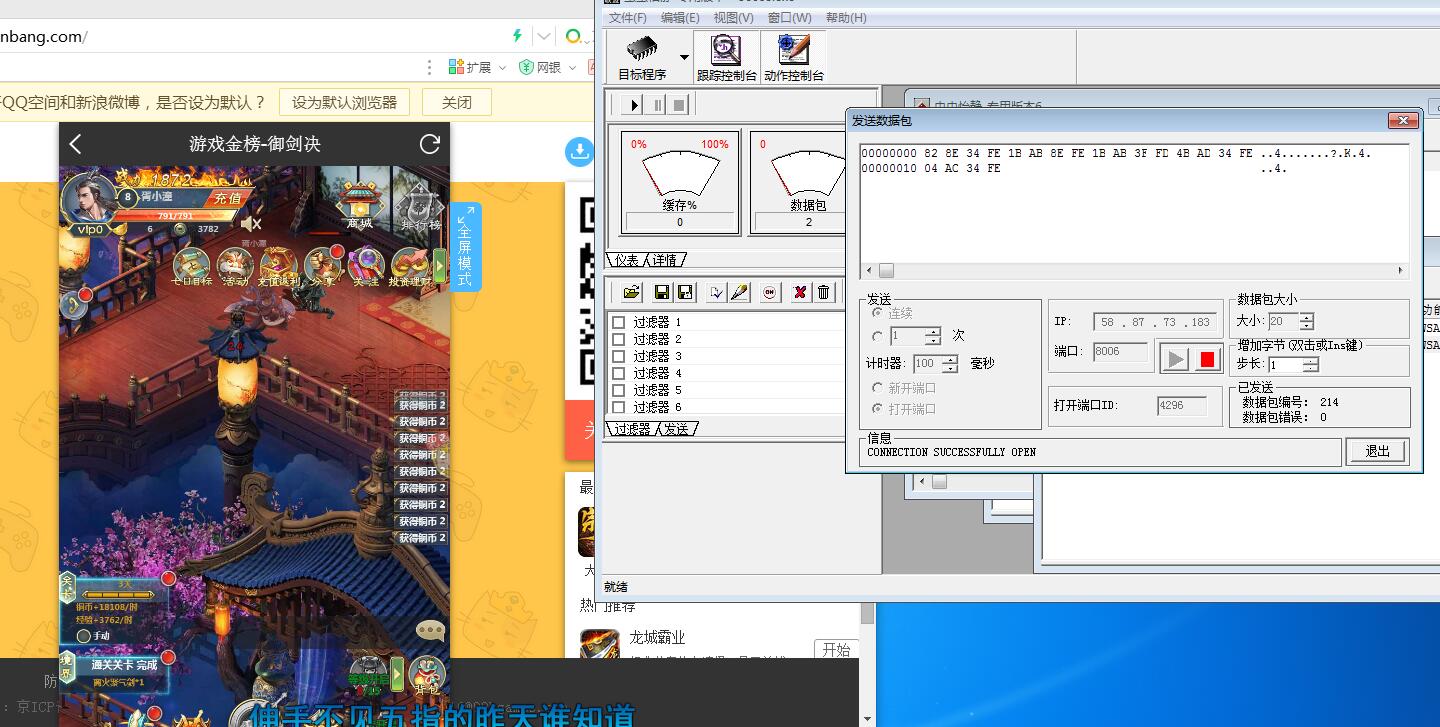Click the hex packet data horizontal scrollbar

pyautogui.click(x=1135, y=271)
